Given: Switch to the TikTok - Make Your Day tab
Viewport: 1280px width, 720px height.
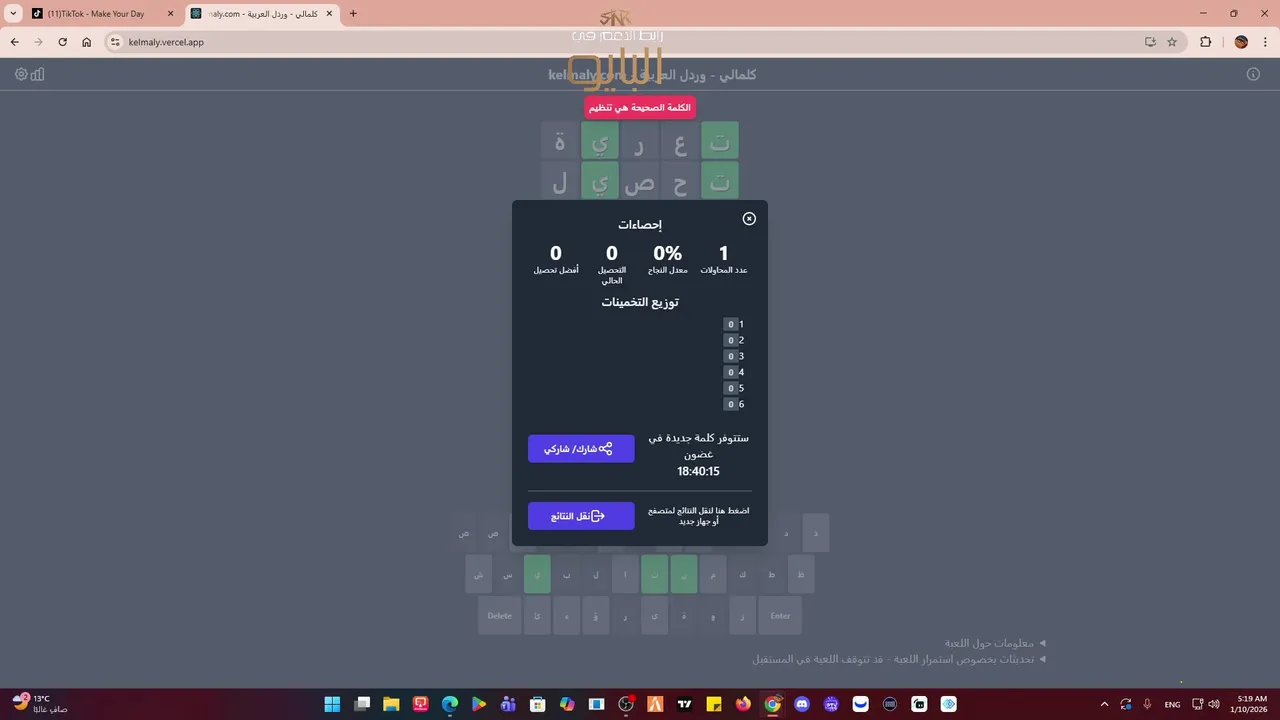Looking at the screenshot, I should (101, 14).
